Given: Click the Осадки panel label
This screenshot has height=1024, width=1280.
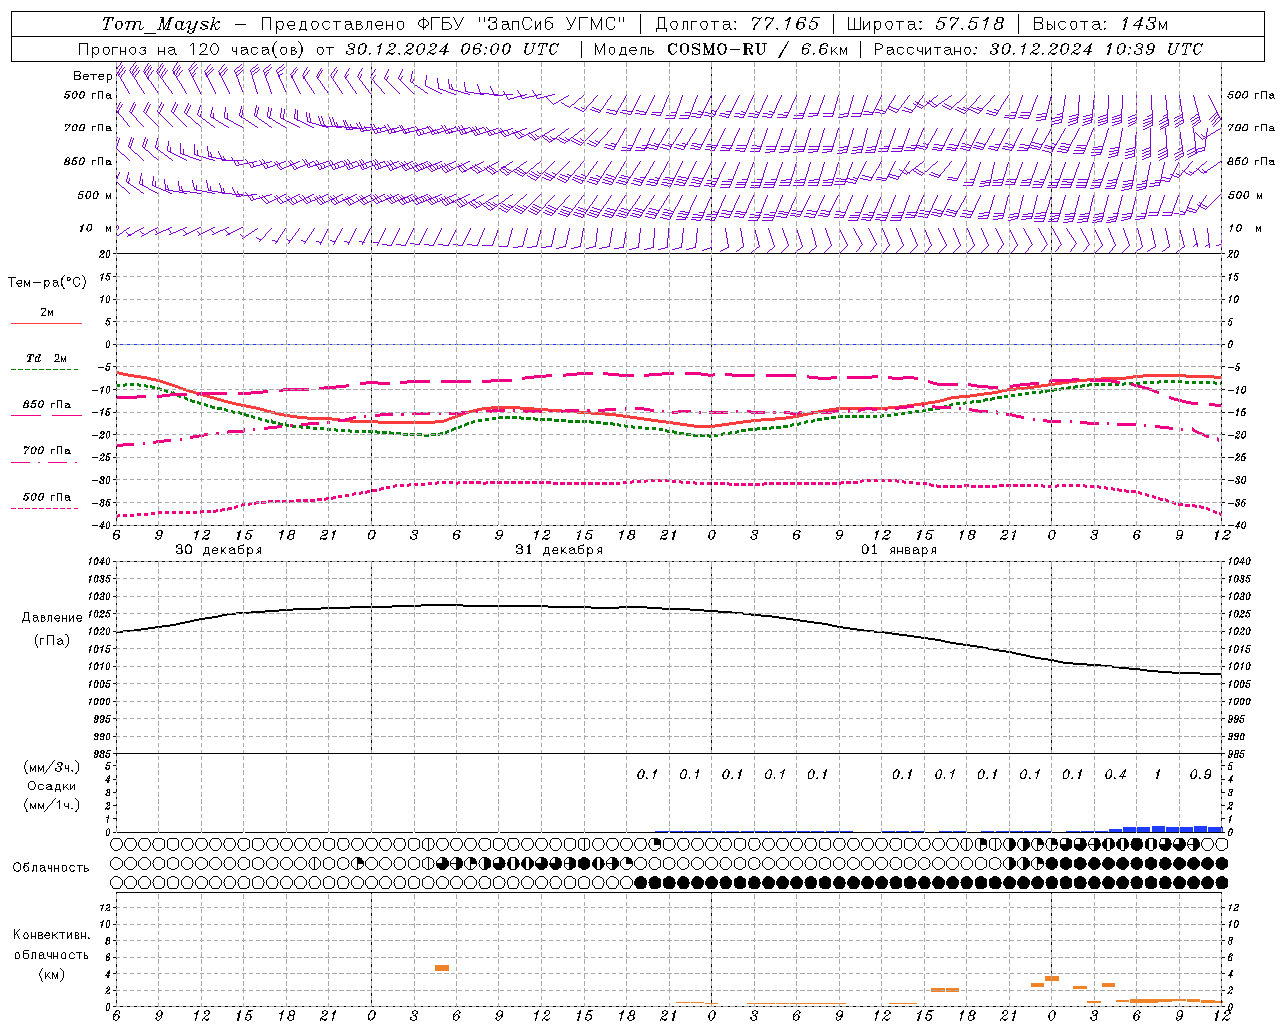Looking at the screenshot, I should coord(52,786).
